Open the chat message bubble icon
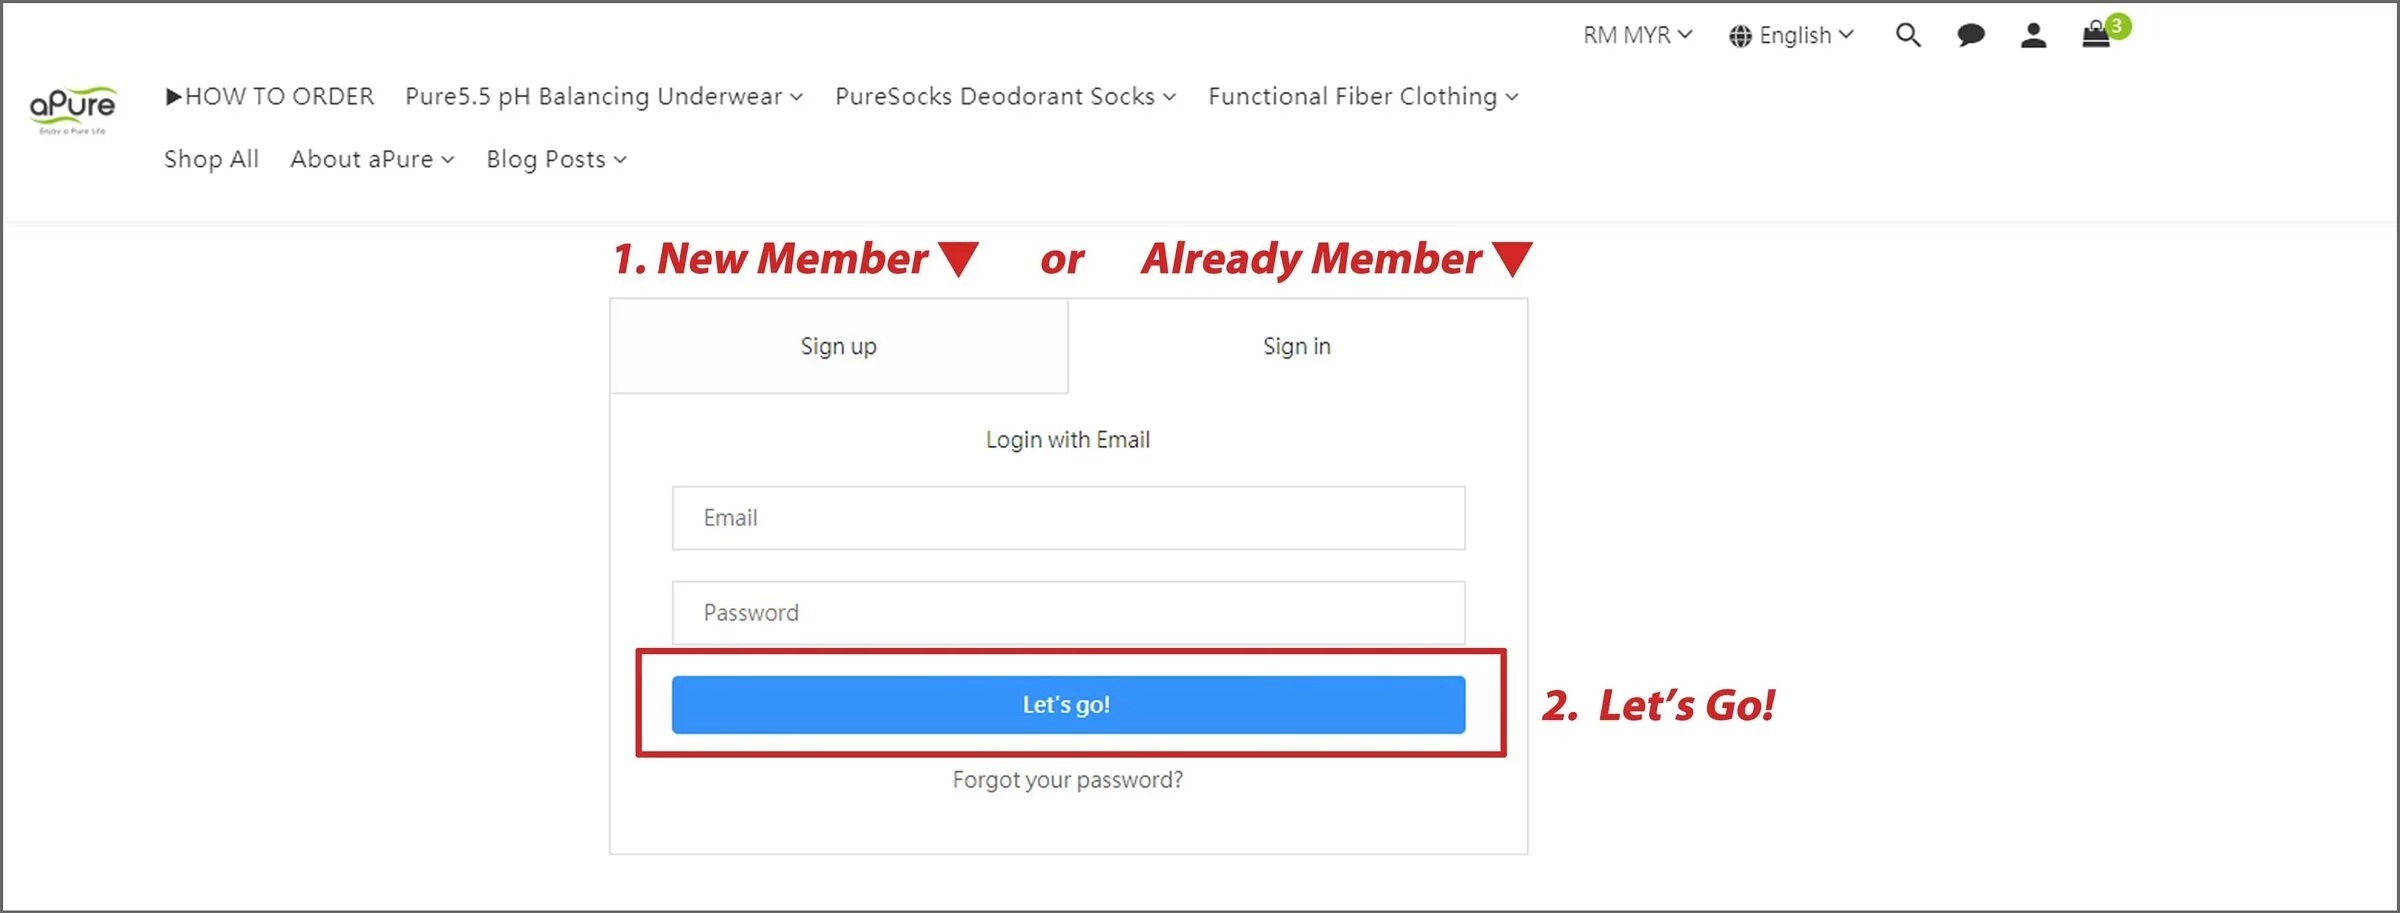Image resolution: width=2400 pixels, height=913 pixels. [x=1970, y=36]
